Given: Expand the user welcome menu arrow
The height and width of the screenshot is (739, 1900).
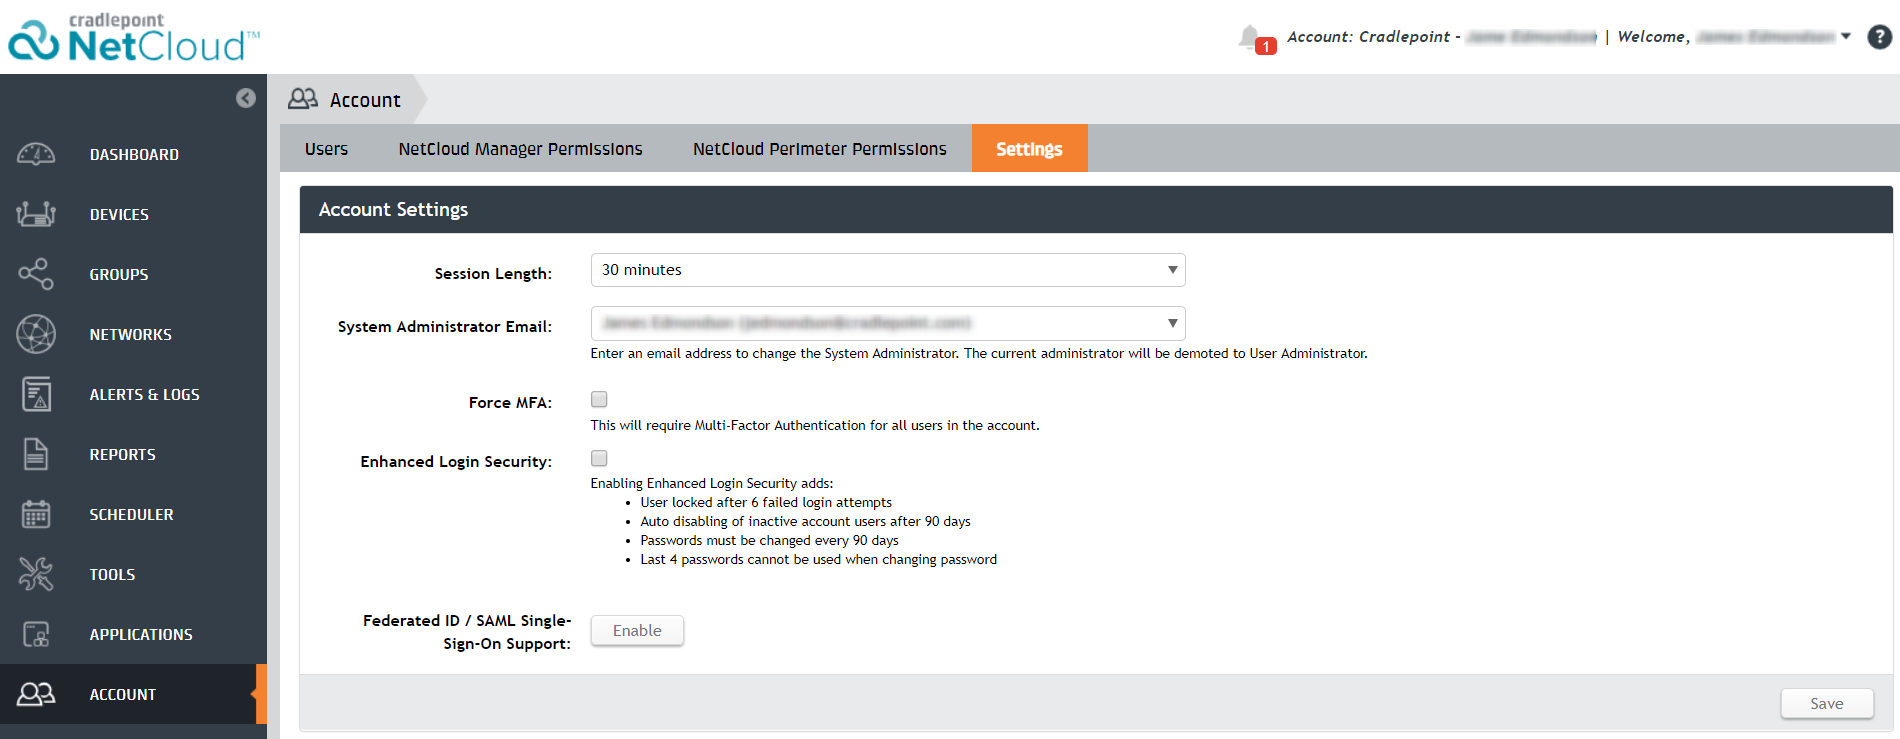Looking at the screenshot, I should [1846, 36].
